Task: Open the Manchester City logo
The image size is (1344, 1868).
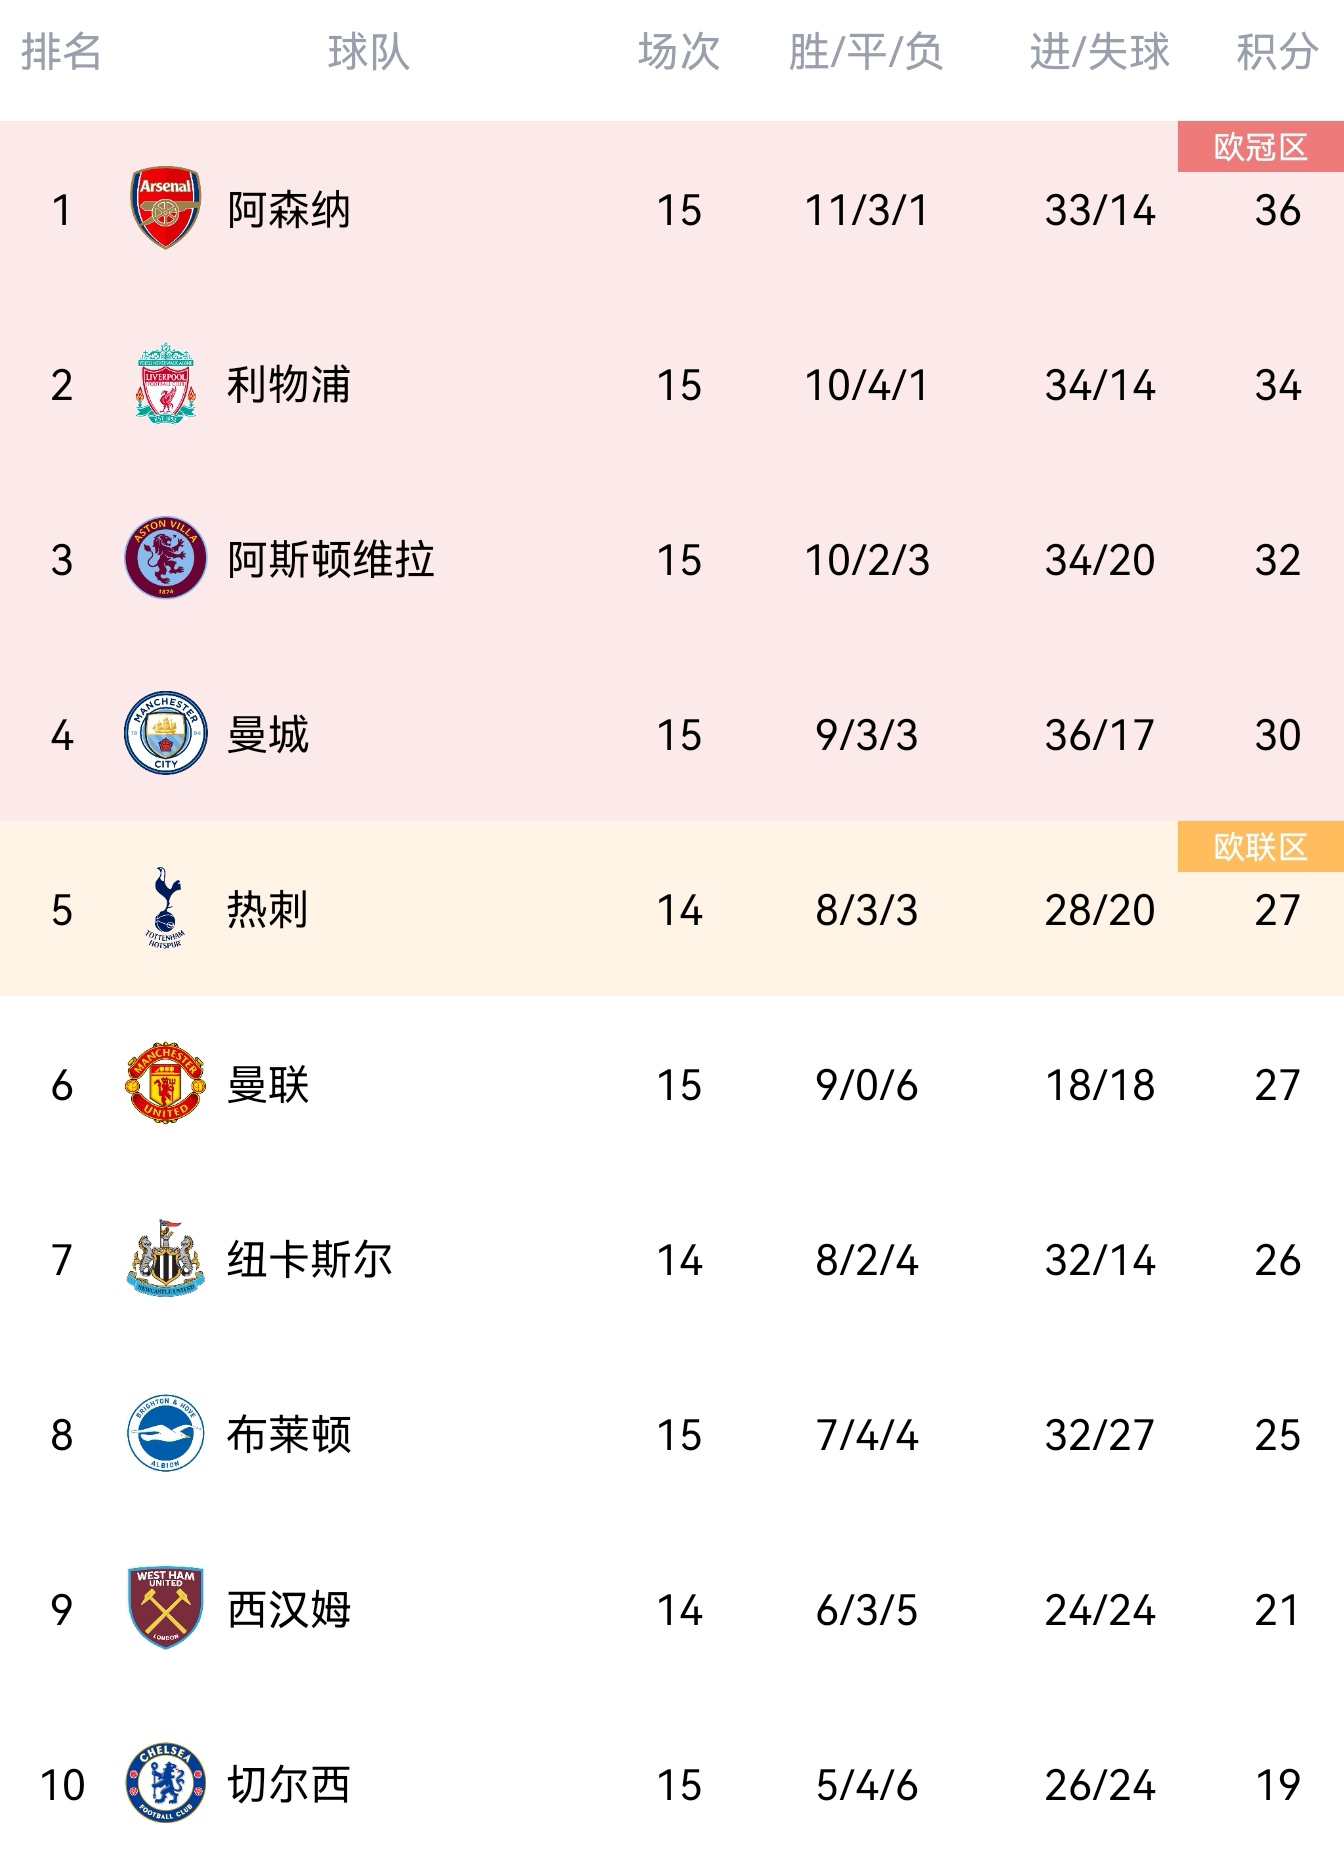Action: (166, 734)
